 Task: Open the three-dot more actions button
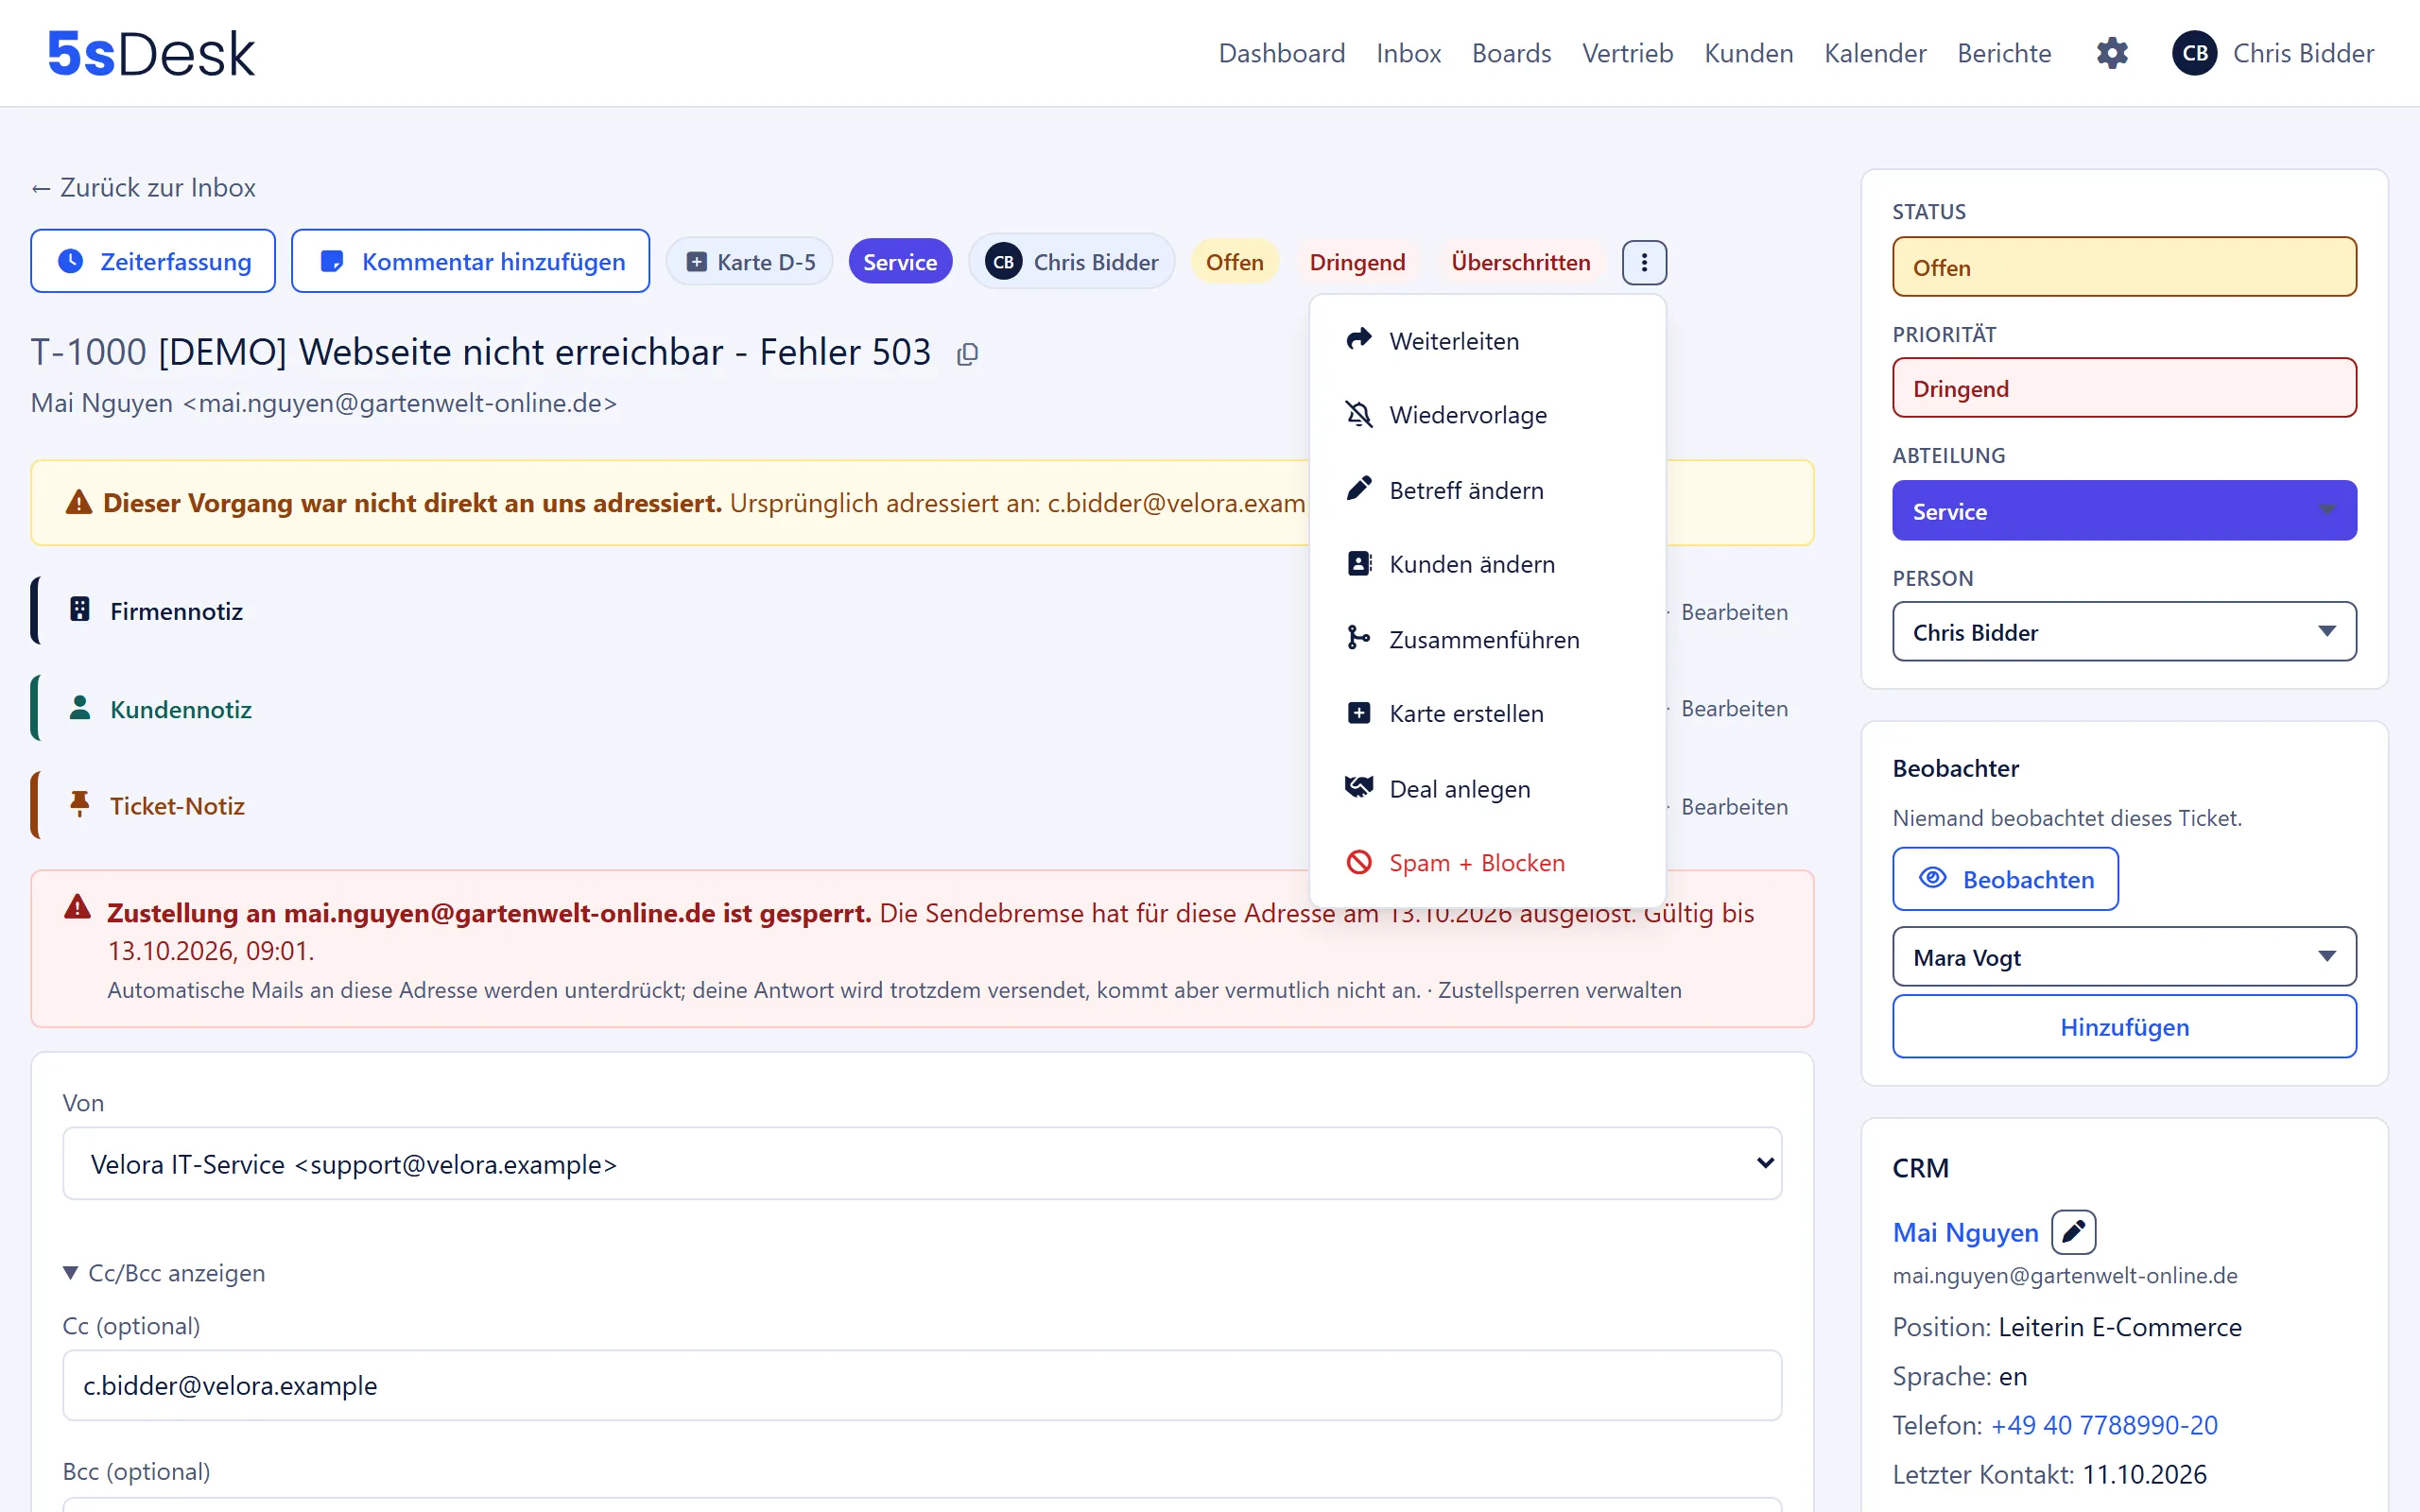[1644, 262]
